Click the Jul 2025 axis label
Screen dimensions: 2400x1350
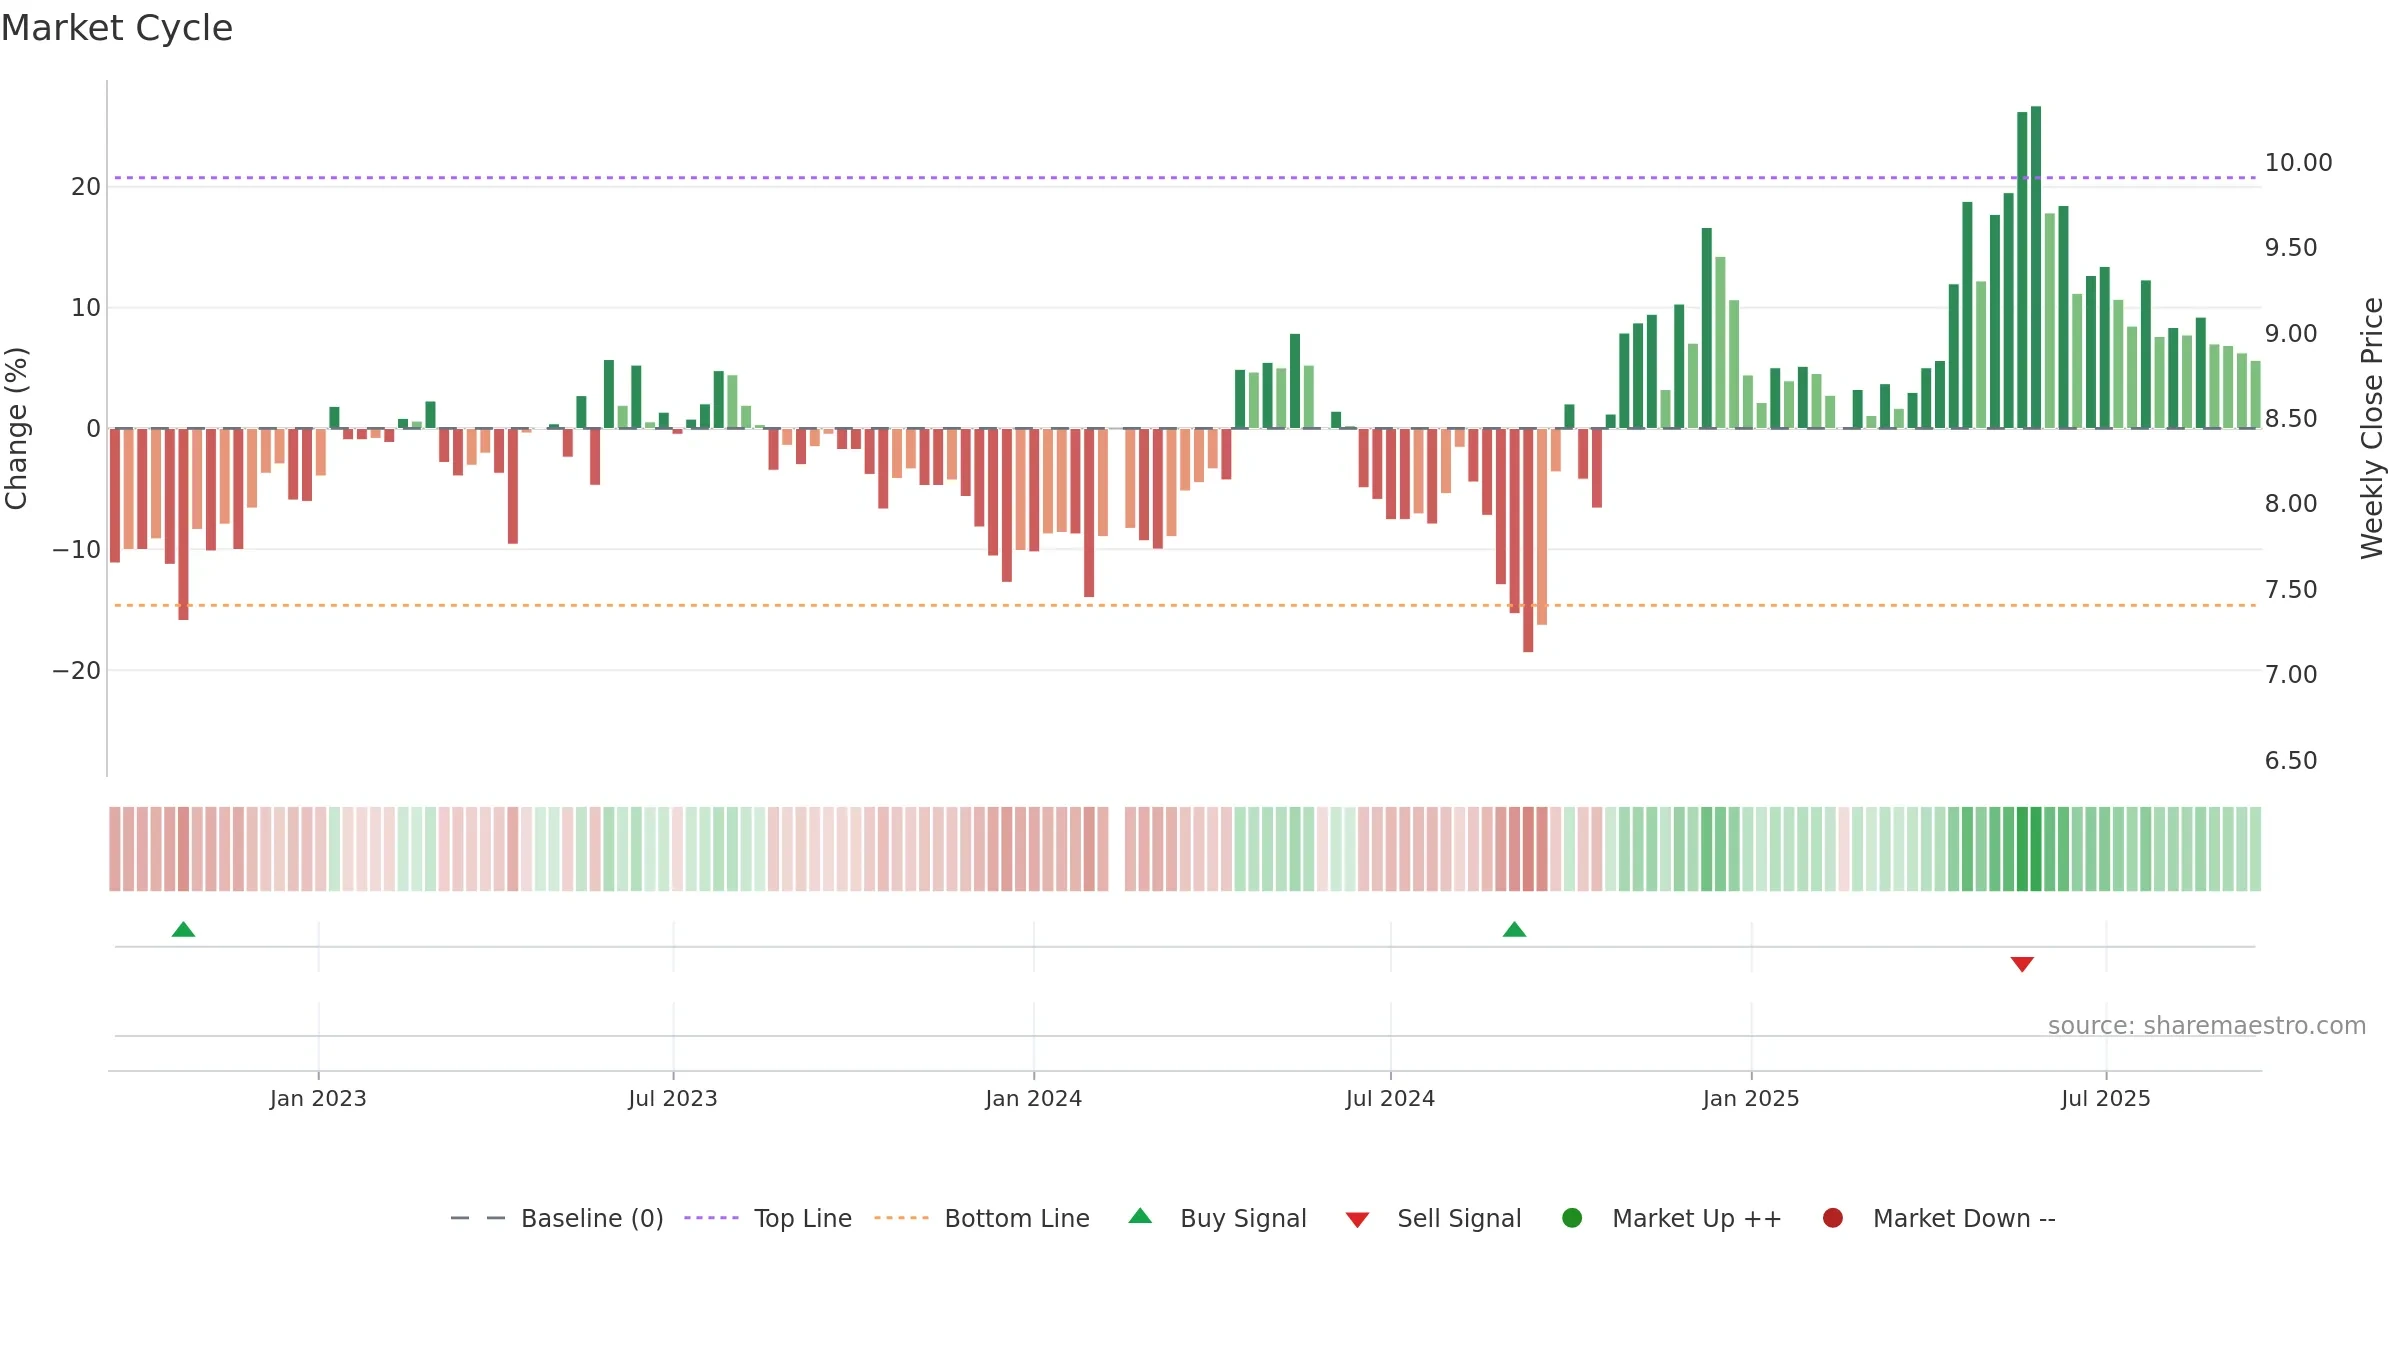tap(2106, 1099)
